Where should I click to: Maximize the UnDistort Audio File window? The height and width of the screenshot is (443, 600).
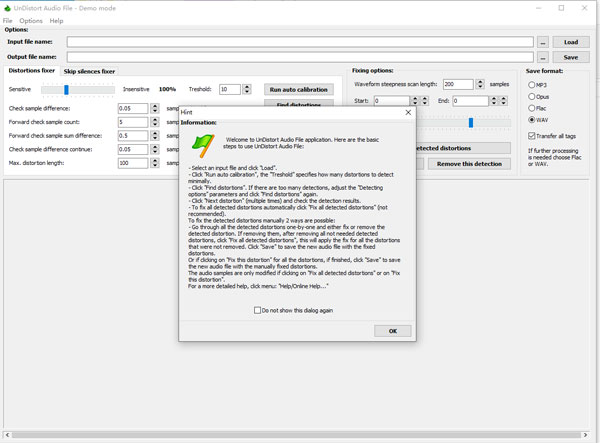pyautogui.click(x=561, y=8)
